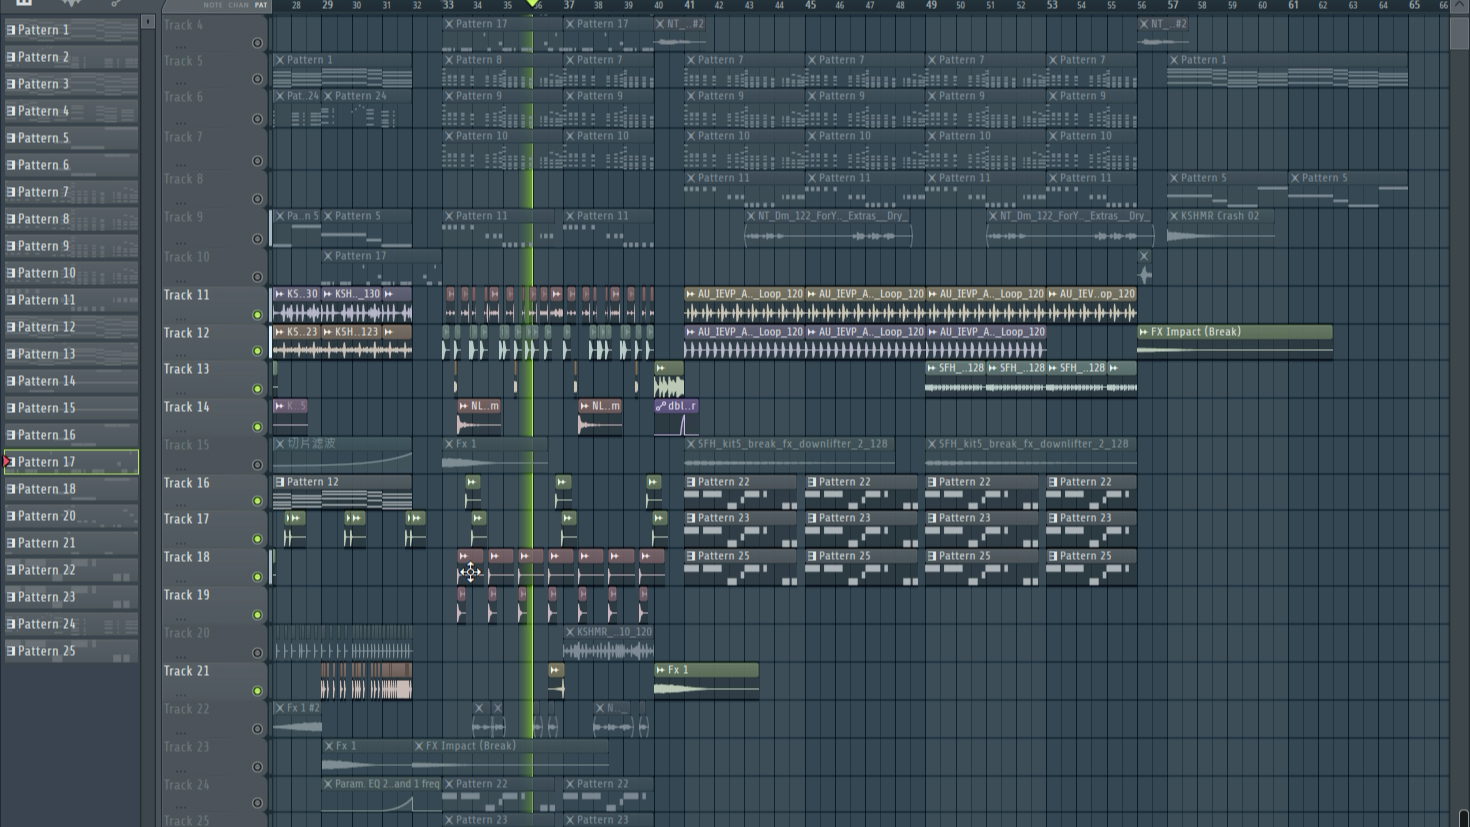Click the Pattern 18 grid icon in picker

click(x=11, y=489)
